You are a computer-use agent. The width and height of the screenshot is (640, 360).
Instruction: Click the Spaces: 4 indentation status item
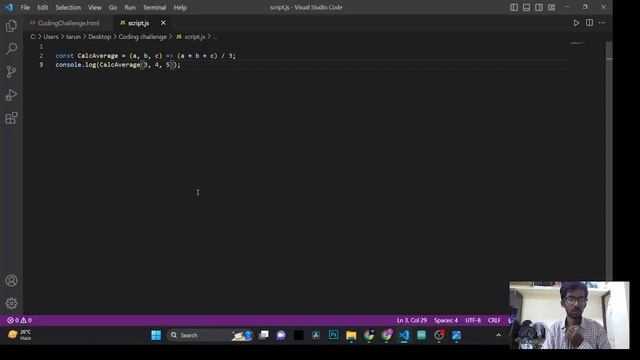446,320
